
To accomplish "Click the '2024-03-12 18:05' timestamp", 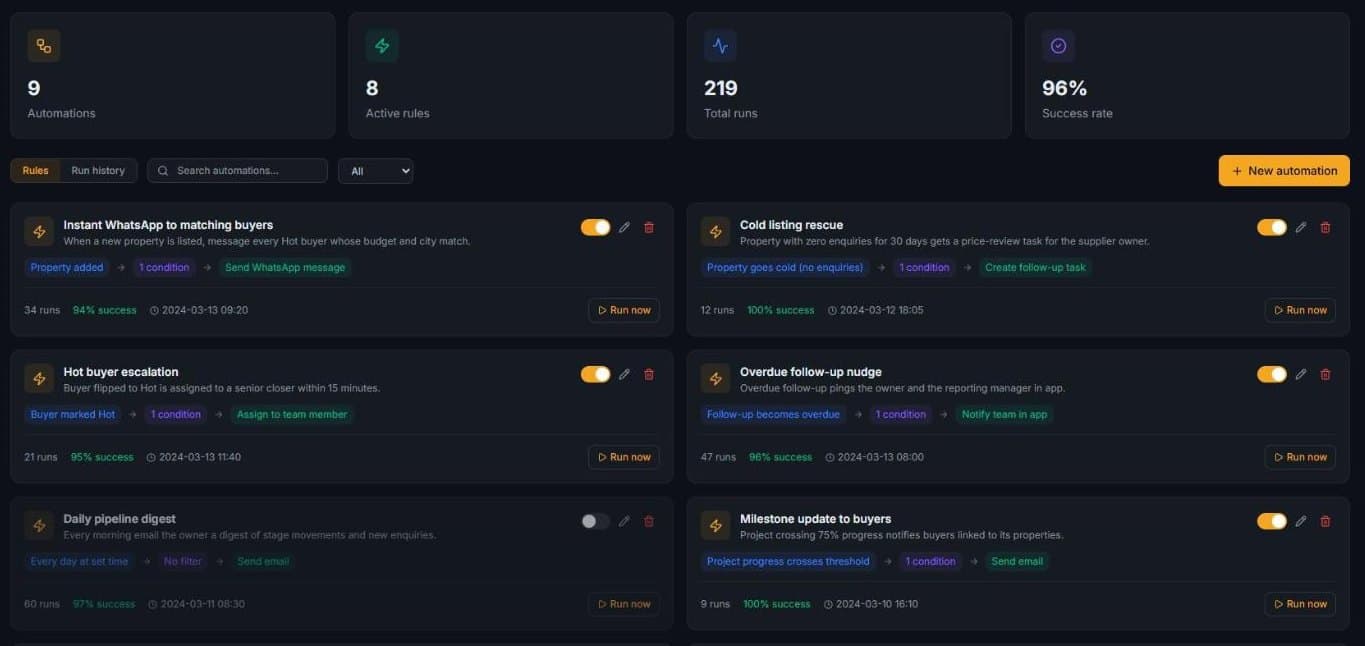I will click(x=882, y=310).
